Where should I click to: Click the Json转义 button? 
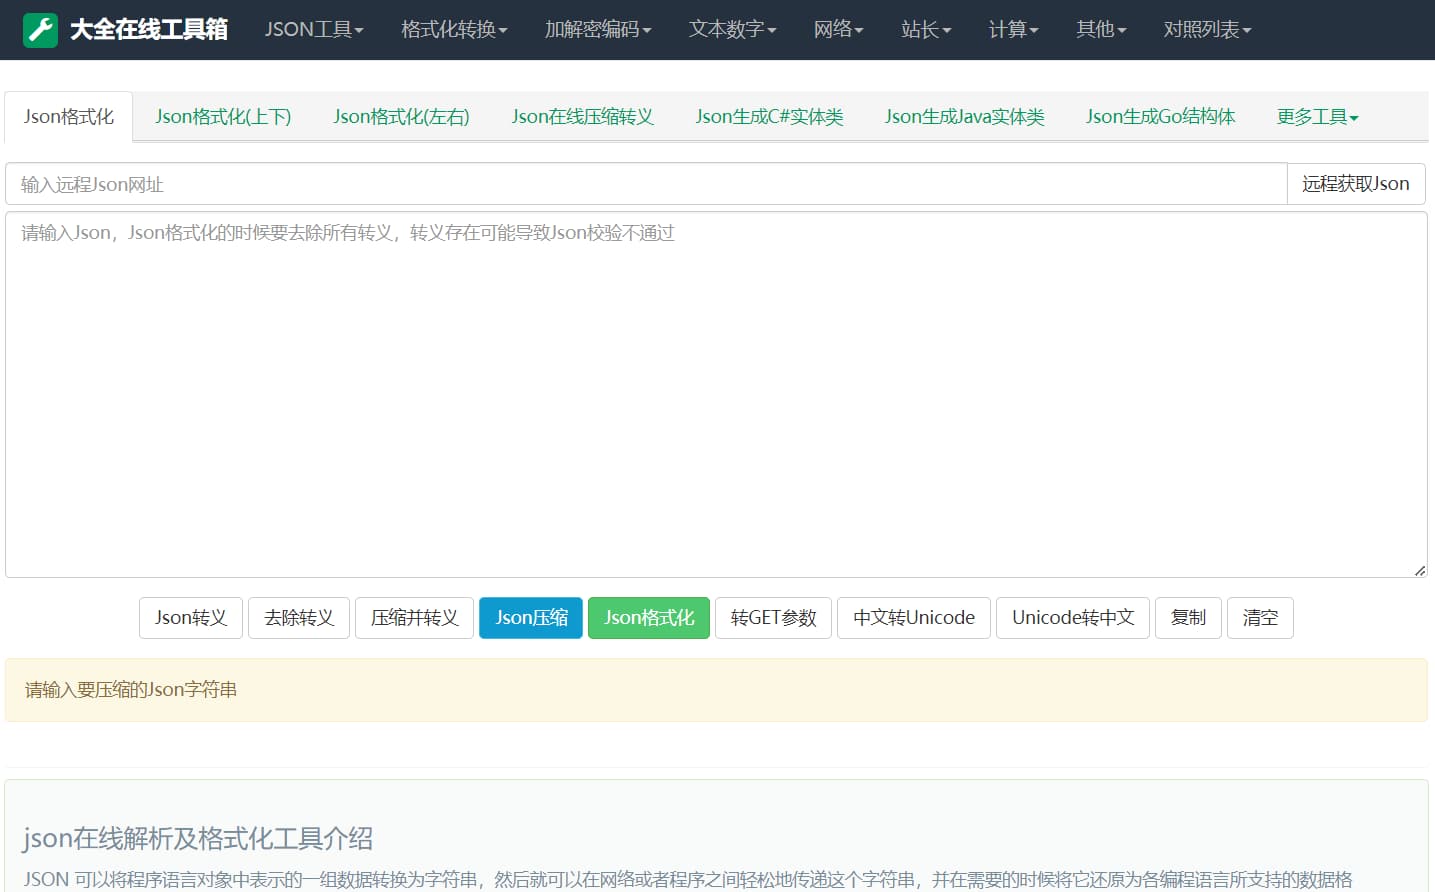point(191,618)
